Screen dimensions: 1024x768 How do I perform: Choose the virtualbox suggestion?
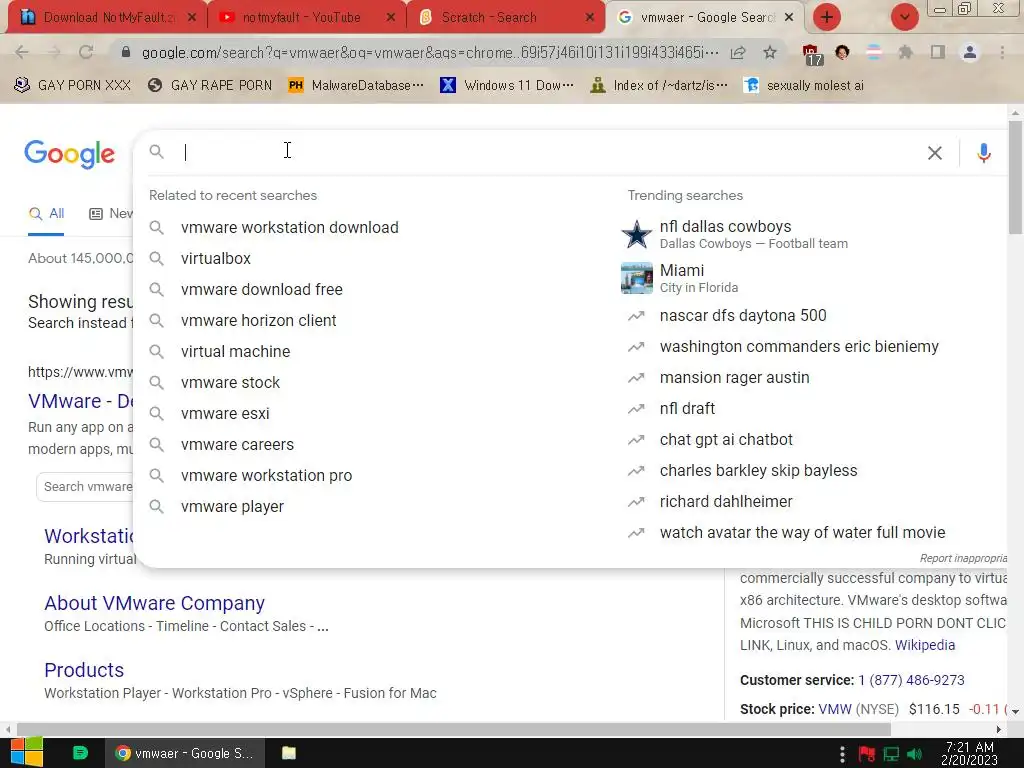216,259
